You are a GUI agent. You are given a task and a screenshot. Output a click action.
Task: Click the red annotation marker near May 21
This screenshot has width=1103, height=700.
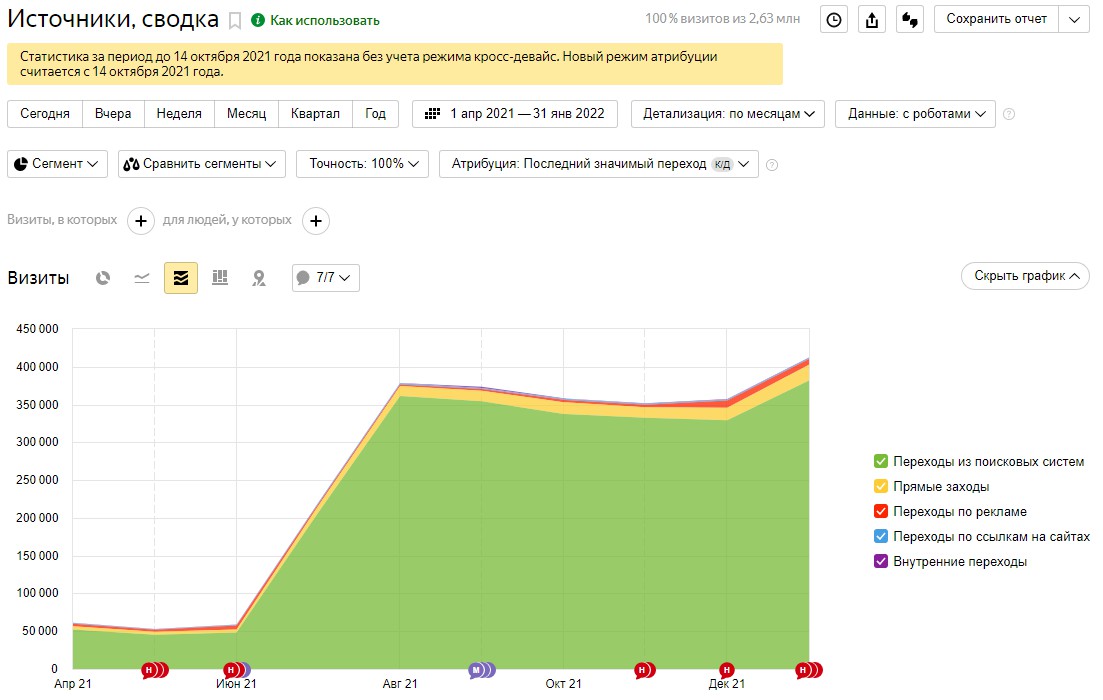pos(149,670)
